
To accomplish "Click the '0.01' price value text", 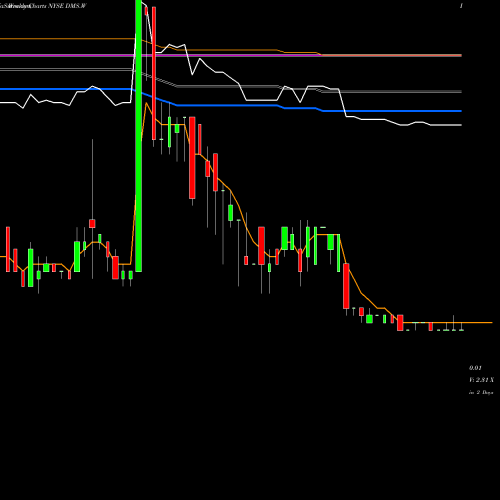I will tap(475, 368).
